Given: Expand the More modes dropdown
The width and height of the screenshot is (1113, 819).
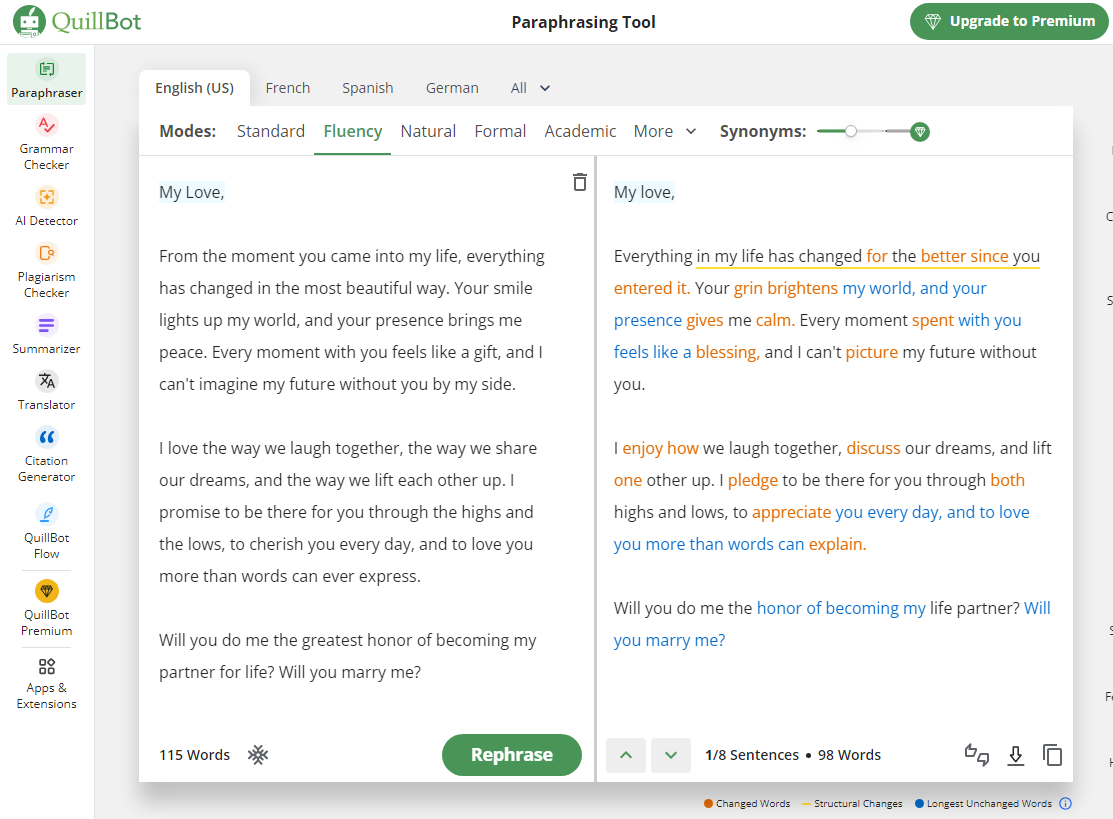Looking at the screenshot, I should 665,131.
